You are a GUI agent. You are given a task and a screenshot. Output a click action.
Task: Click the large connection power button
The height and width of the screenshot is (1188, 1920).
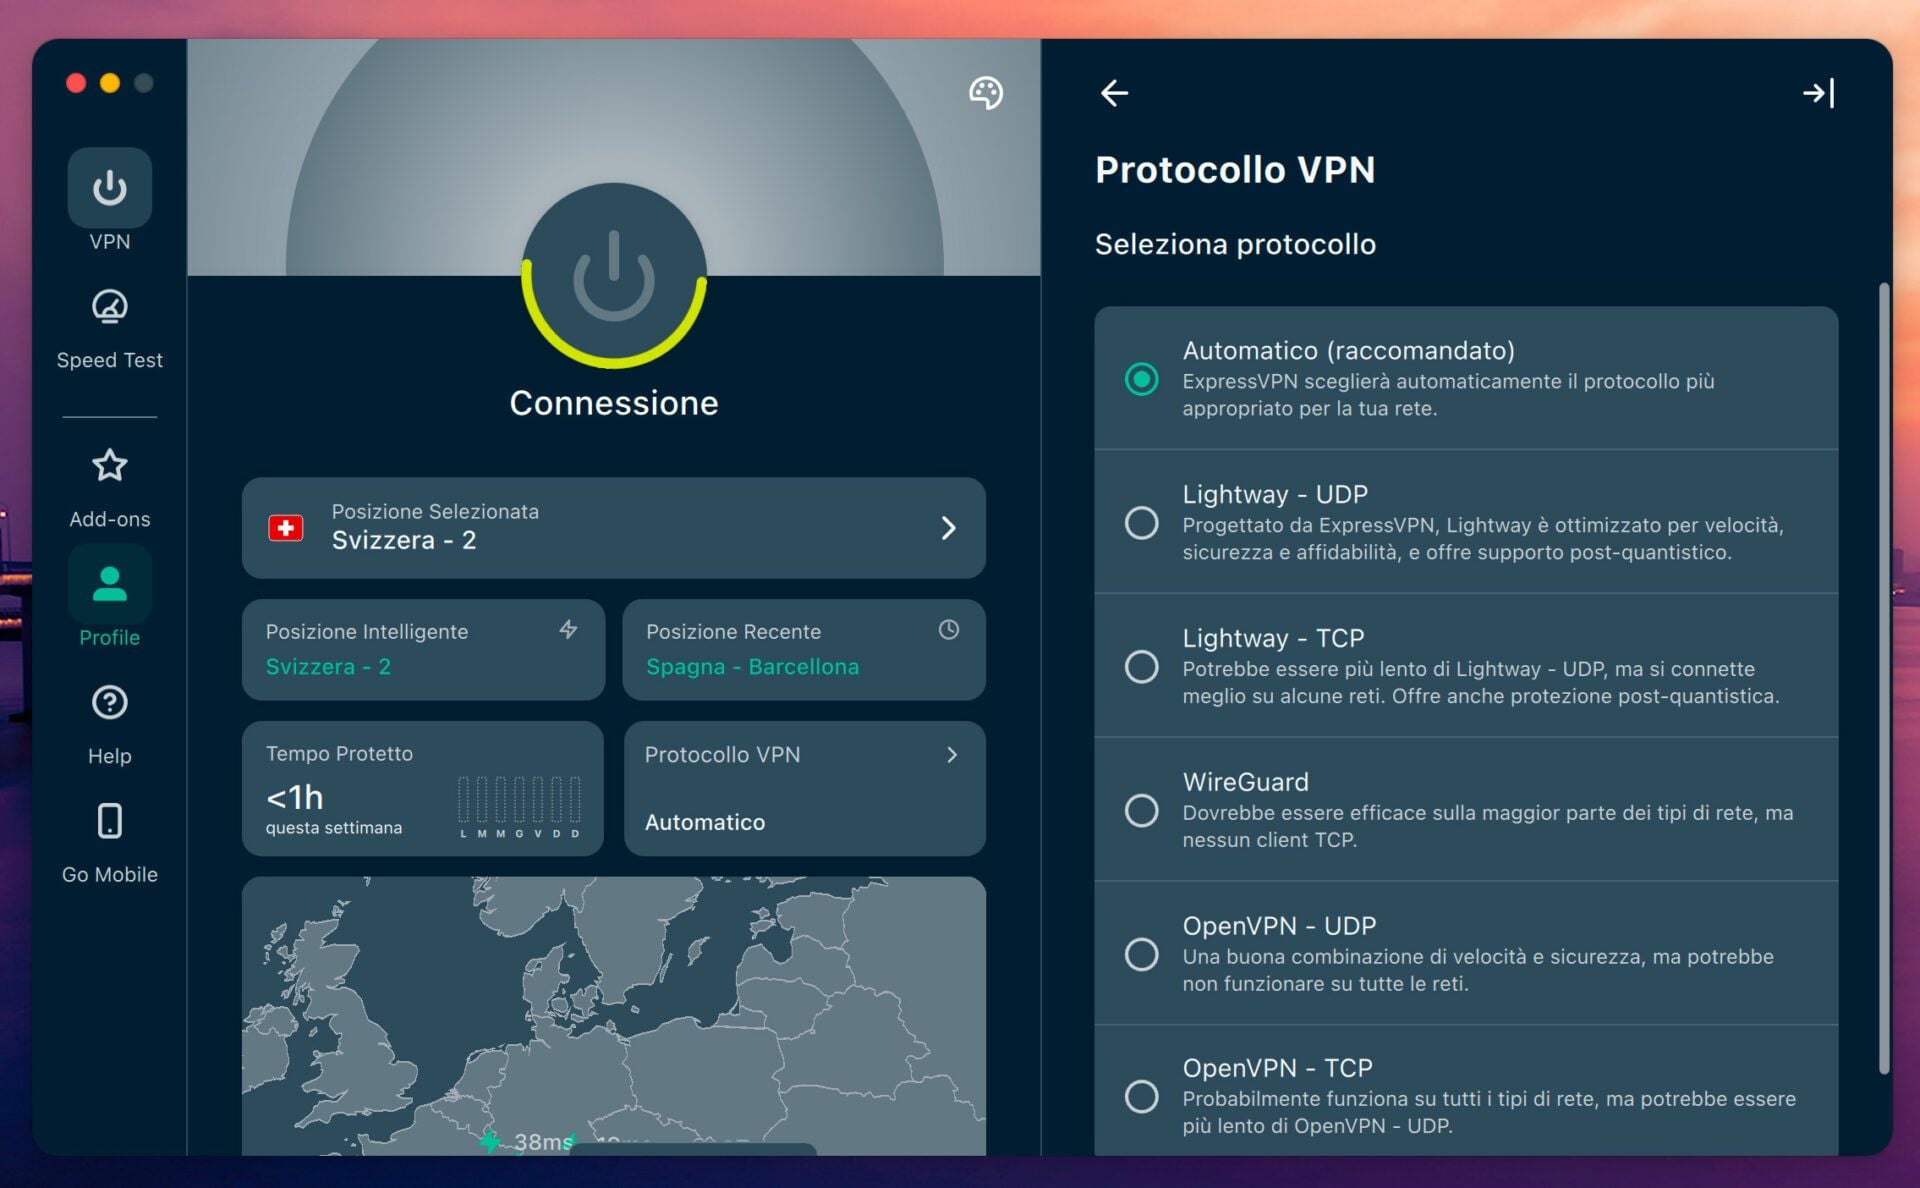tap(614, 276)
